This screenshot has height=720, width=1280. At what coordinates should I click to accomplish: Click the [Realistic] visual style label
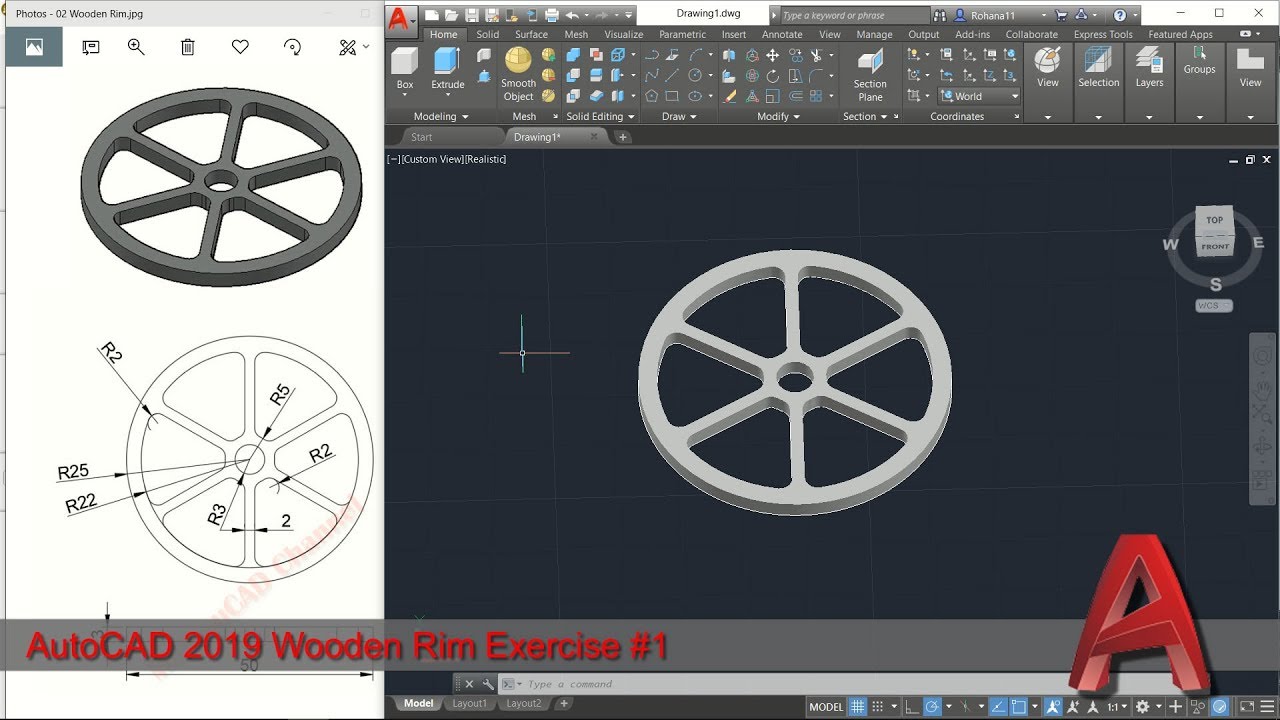(485, 159)
